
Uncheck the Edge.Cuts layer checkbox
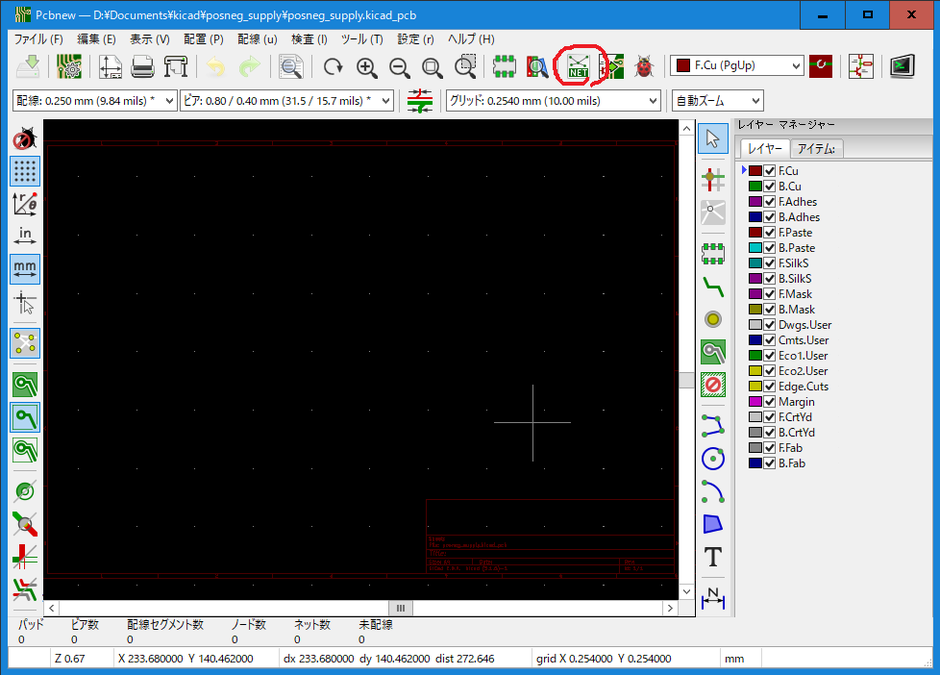click(770, 387)
